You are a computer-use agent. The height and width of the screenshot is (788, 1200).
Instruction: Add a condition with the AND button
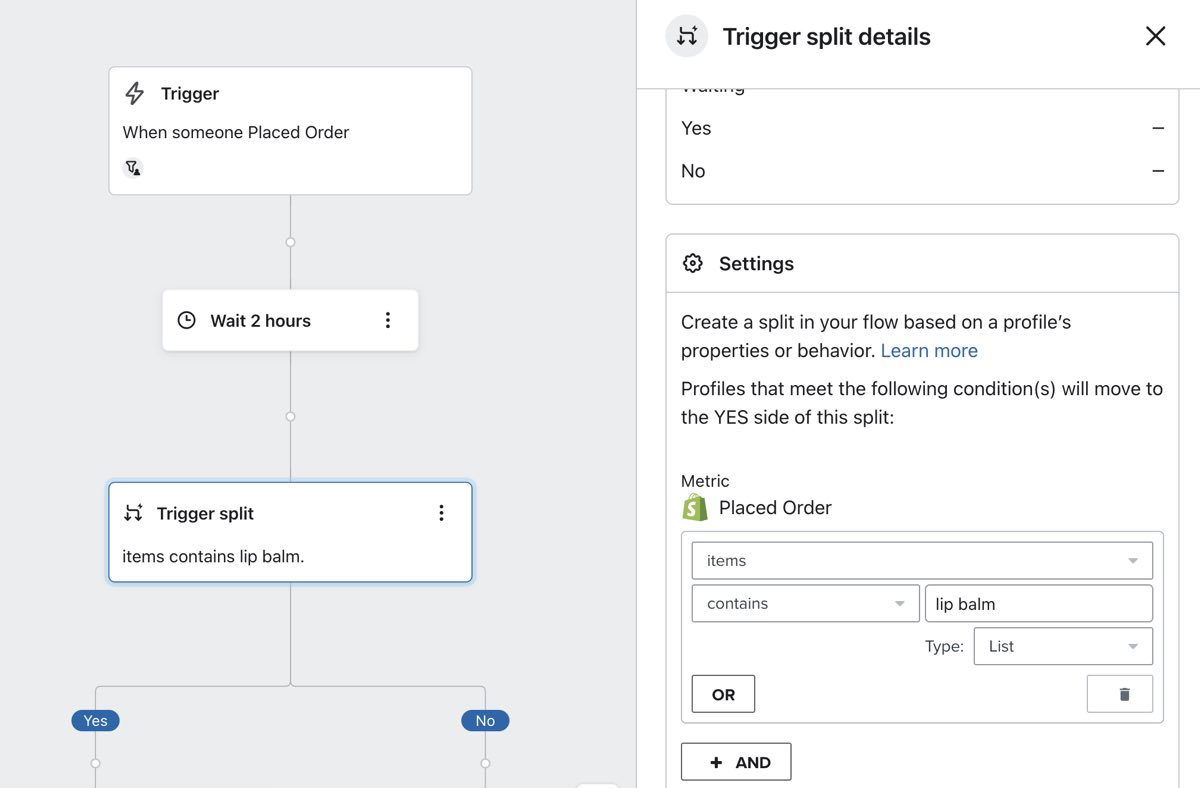[736, 761]
